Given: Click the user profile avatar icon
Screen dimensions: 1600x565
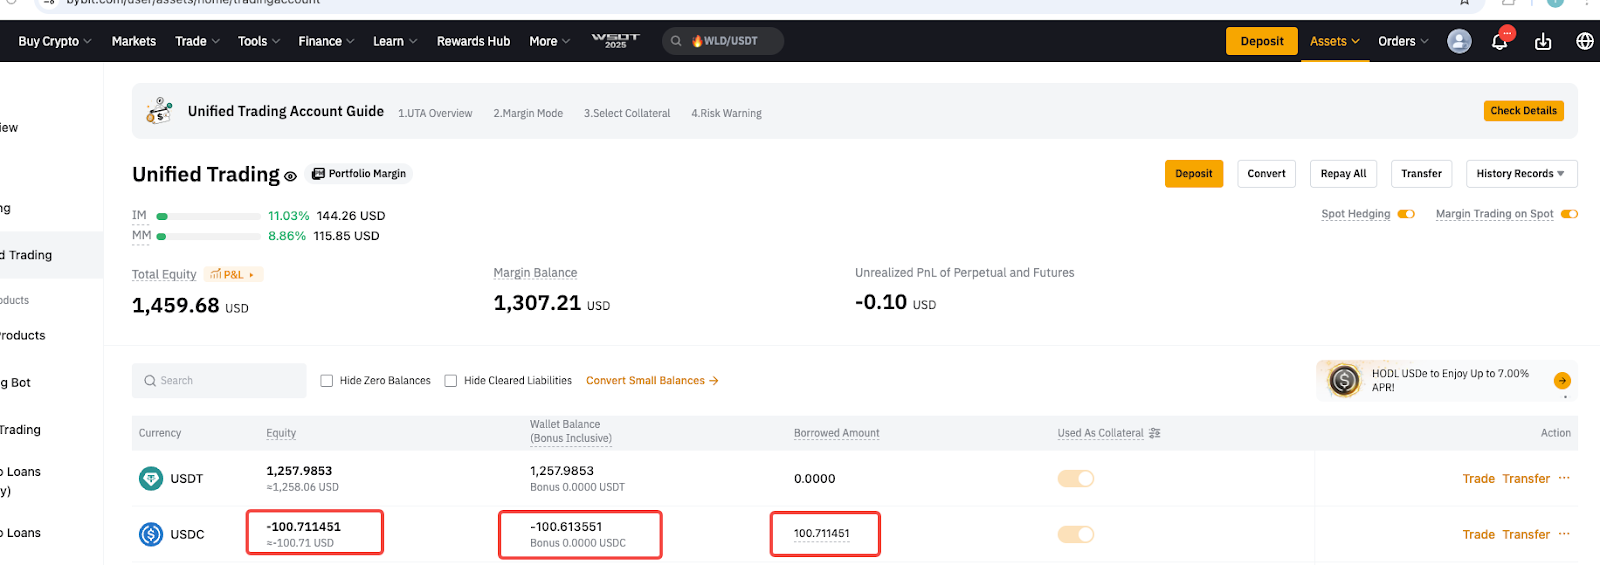Looking at the screenshot, I should point(1459,42).
